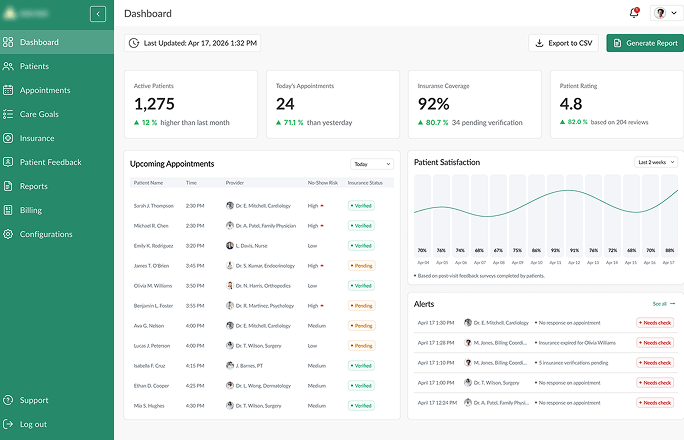Click the Today's Appointments card showing 24
Viewport: 684px width, 440px height.
tap(333, 105)
